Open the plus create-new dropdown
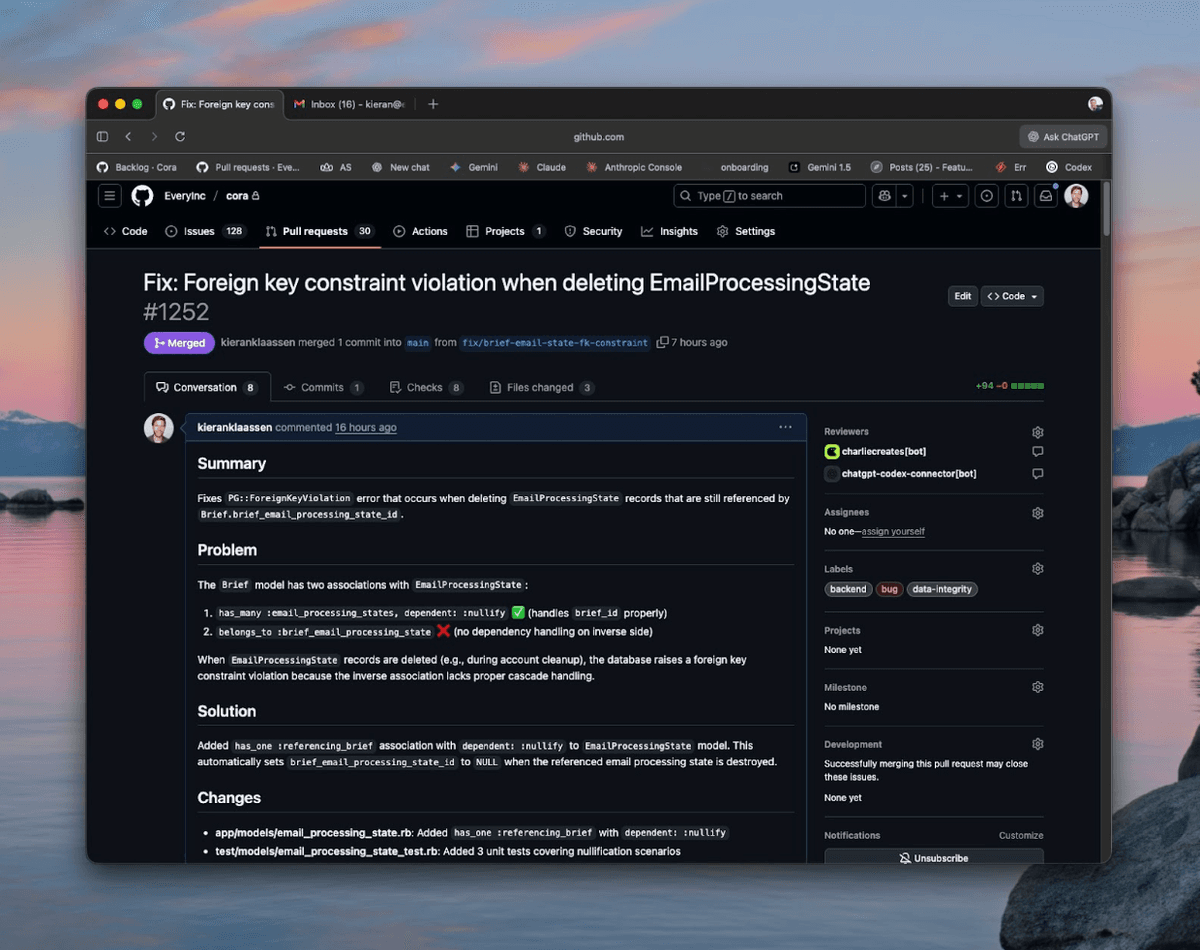1200x950 pixels. coord(950,196)
